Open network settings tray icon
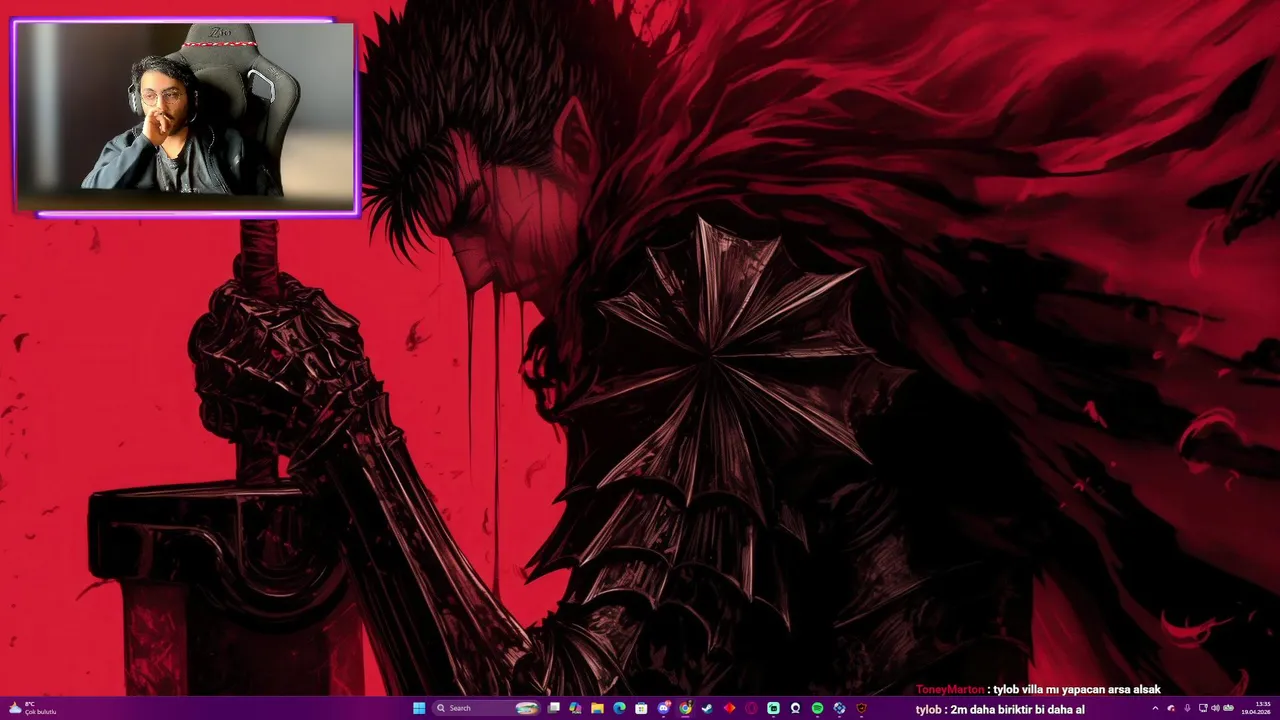1280x720 pixels. 1203,708
